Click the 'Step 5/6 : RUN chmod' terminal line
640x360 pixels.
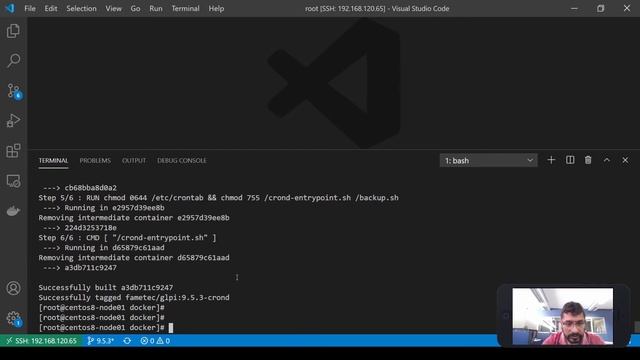218,198
